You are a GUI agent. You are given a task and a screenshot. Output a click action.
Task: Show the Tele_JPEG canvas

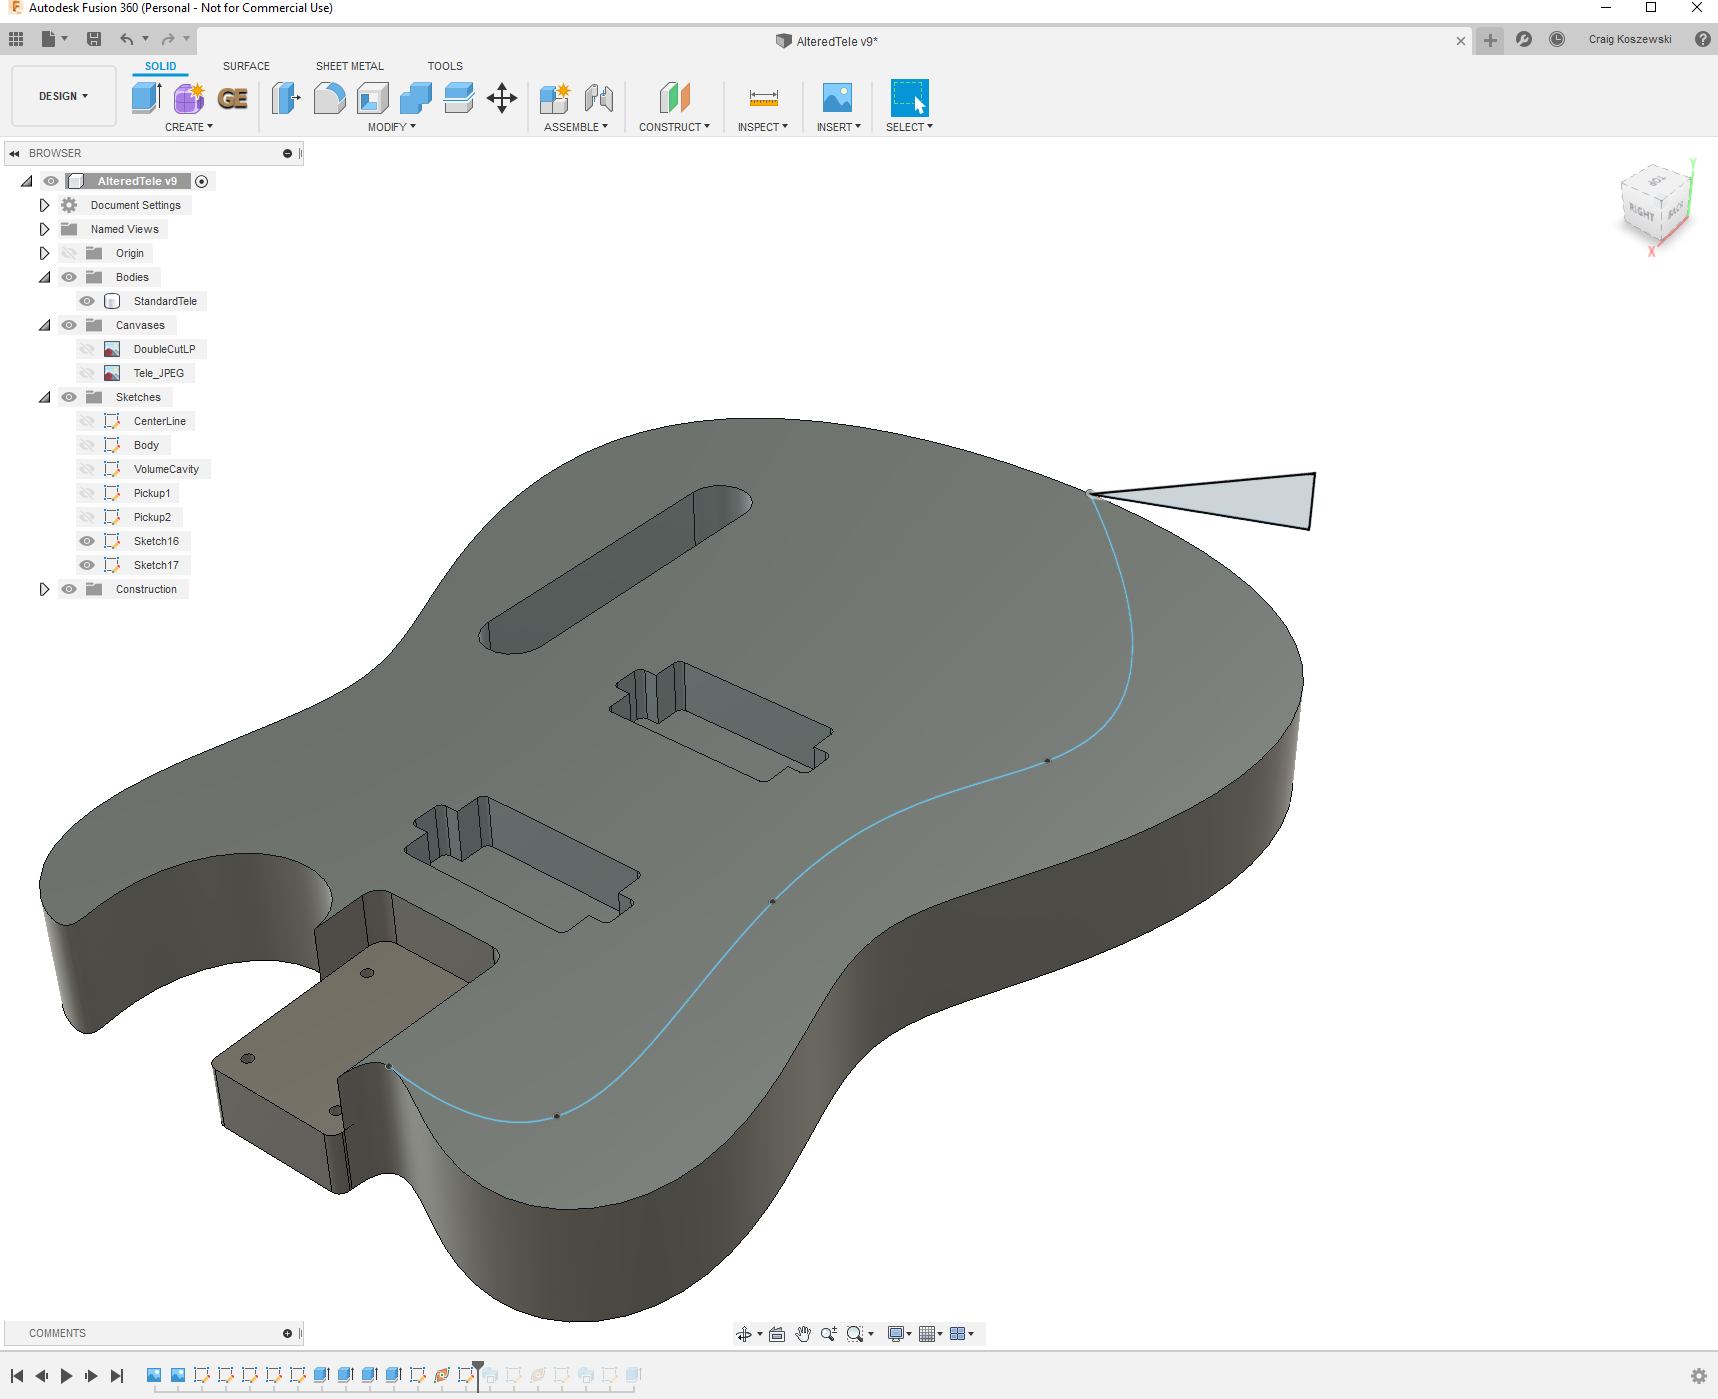(x=87, y=373)
